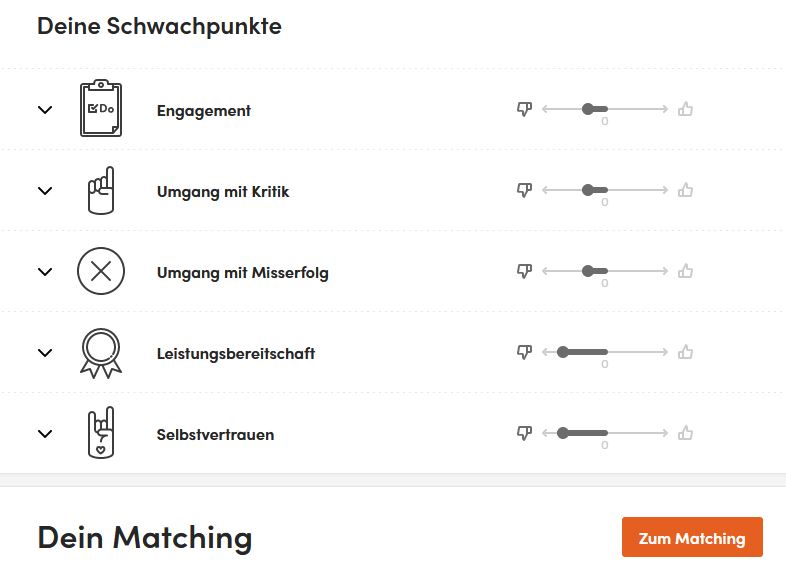
Task: Expand the Umgang mit Misserfolg chevron
Action: point(45,272)
